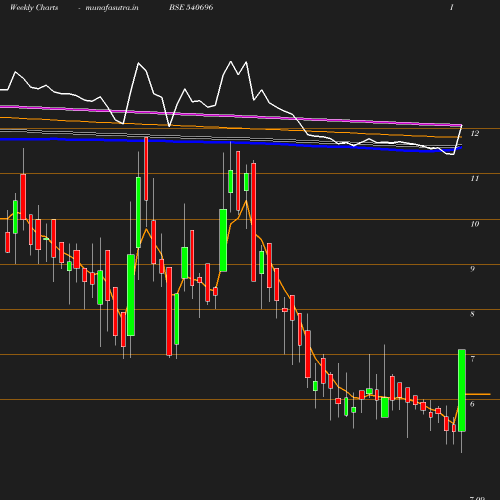This screenshot has width=500, height=500.
Task: Click the price axis label '9'
Action: [472, 269]
